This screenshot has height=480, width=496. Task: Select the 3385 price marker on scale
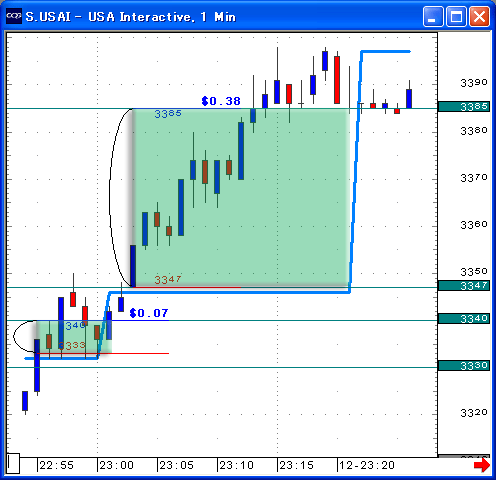point(464,106)
